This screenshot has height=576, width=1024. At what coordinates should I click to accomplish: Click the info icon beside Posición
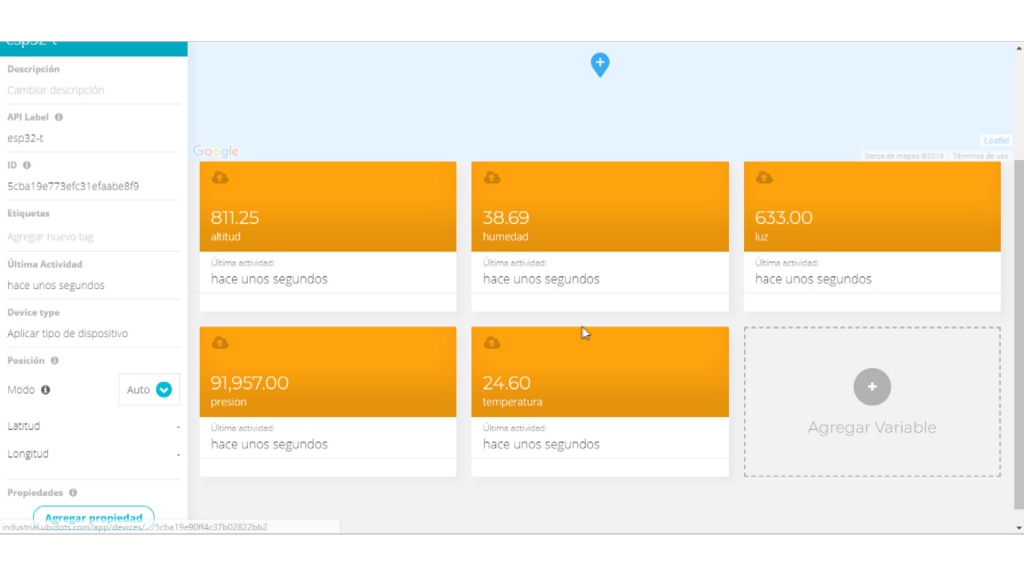click(x=55, y=360)
